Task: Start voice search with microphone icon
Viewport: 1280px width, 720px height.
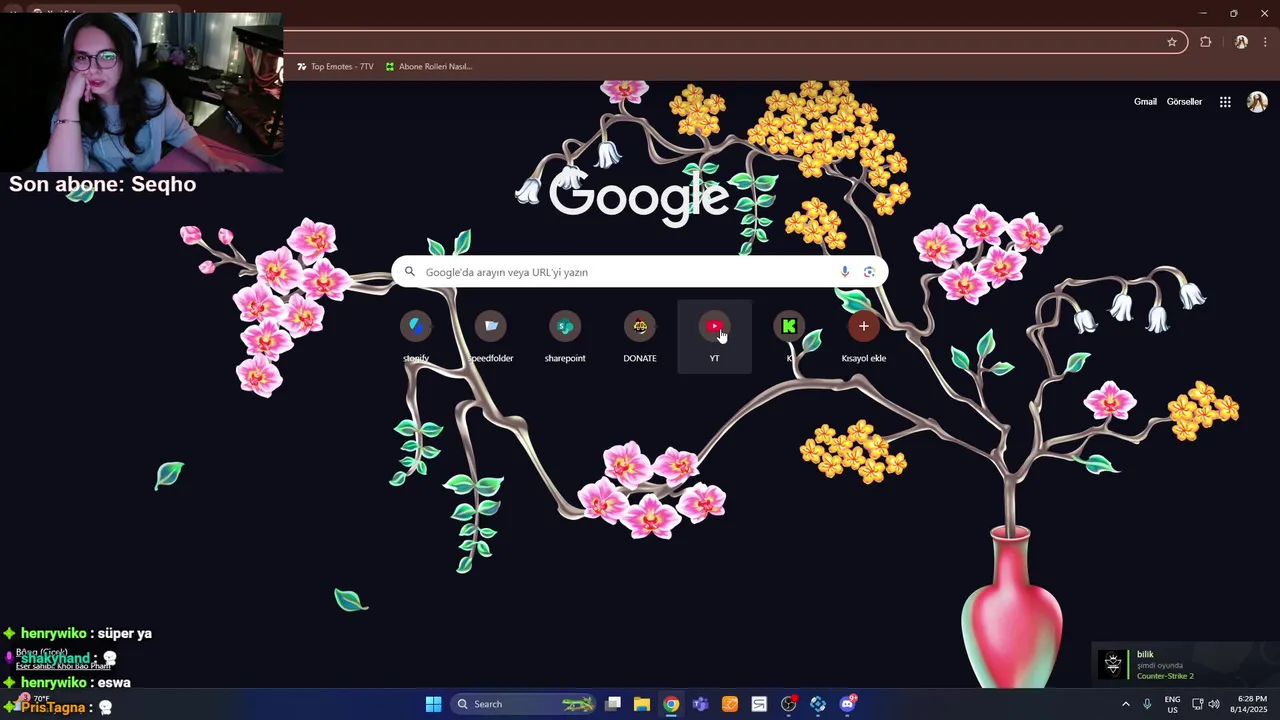Action: pyautogui.click(x=845, y=272)
